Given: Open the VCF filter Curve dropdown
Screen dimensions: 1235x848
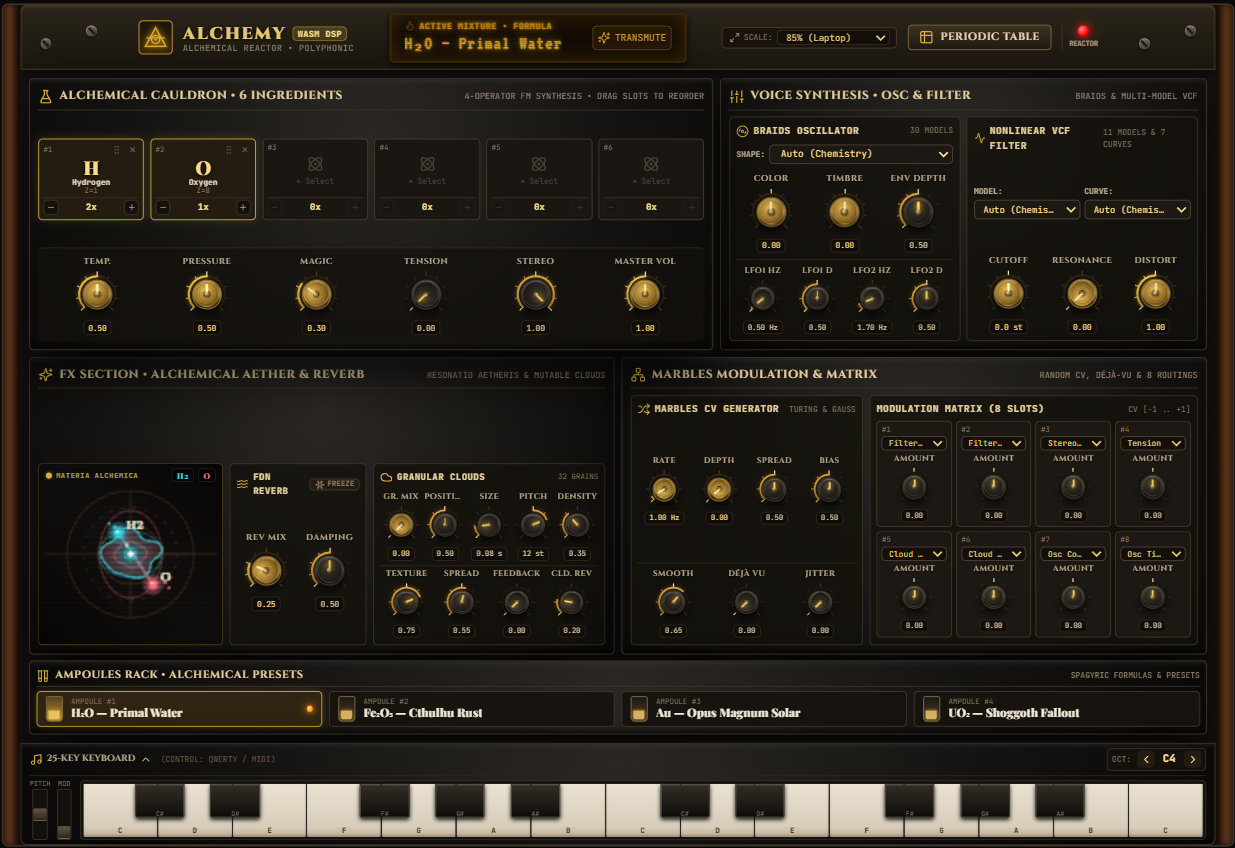Looking at the screenshot, I should (1137, 210).
